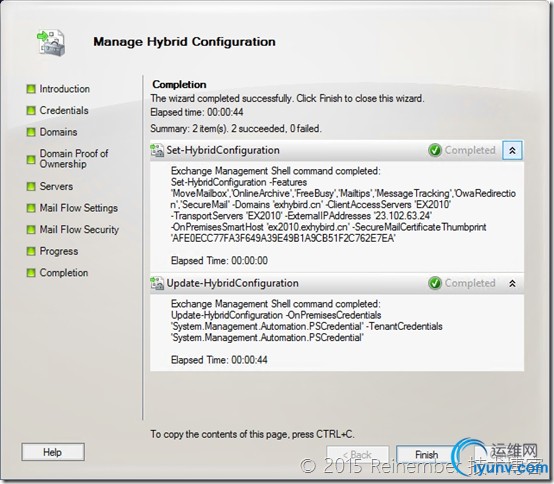Screen dimensions: 554x484
Task: Click the 'To copy the contents' CTRL+C hint
Action: 252,434
